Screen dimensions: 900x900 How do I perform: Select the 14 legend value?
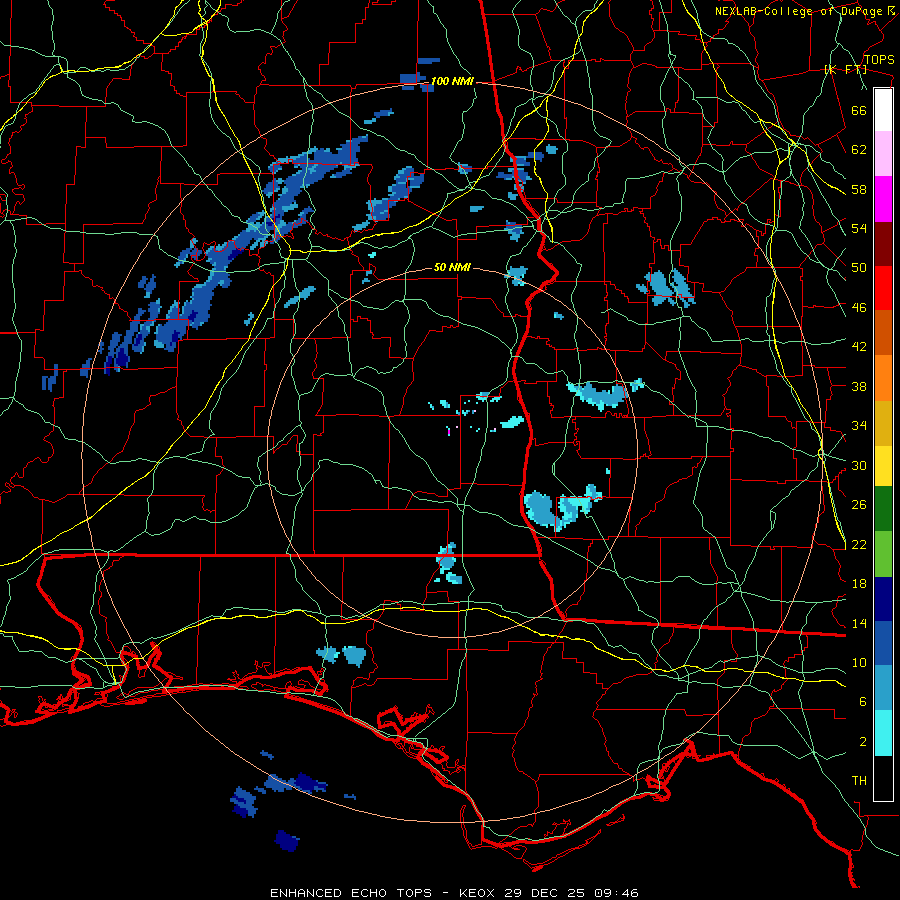pyautogui.click(x=859, y=623)
